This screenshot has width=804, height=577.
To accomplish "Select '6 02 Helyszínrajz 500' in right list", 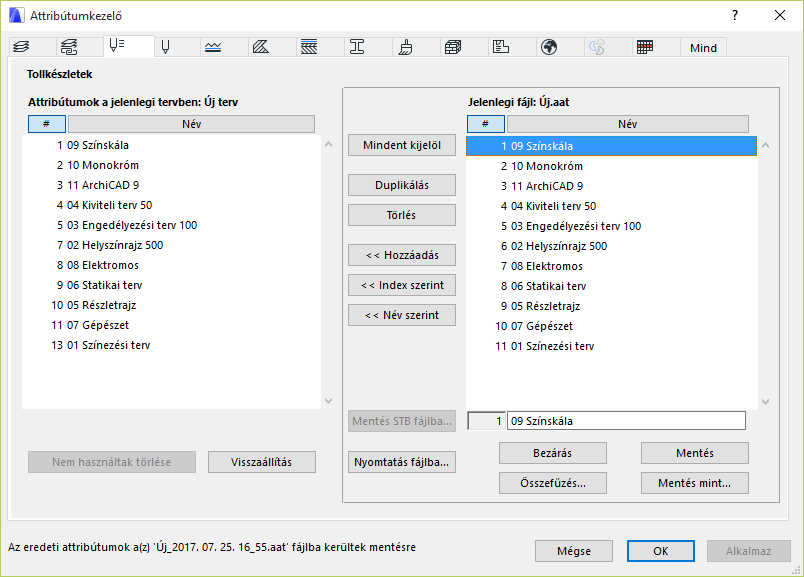I will tap(611, 246).
